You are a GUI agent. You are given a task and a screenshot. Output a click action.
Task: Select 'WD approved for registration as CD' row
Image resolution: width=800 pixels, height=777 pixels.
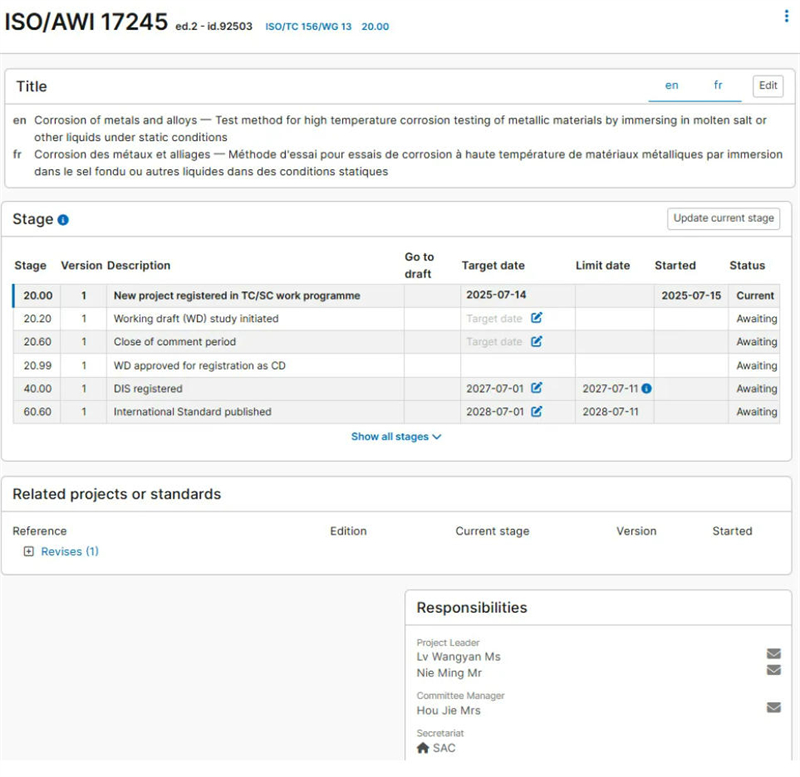[x=396, y=365]
